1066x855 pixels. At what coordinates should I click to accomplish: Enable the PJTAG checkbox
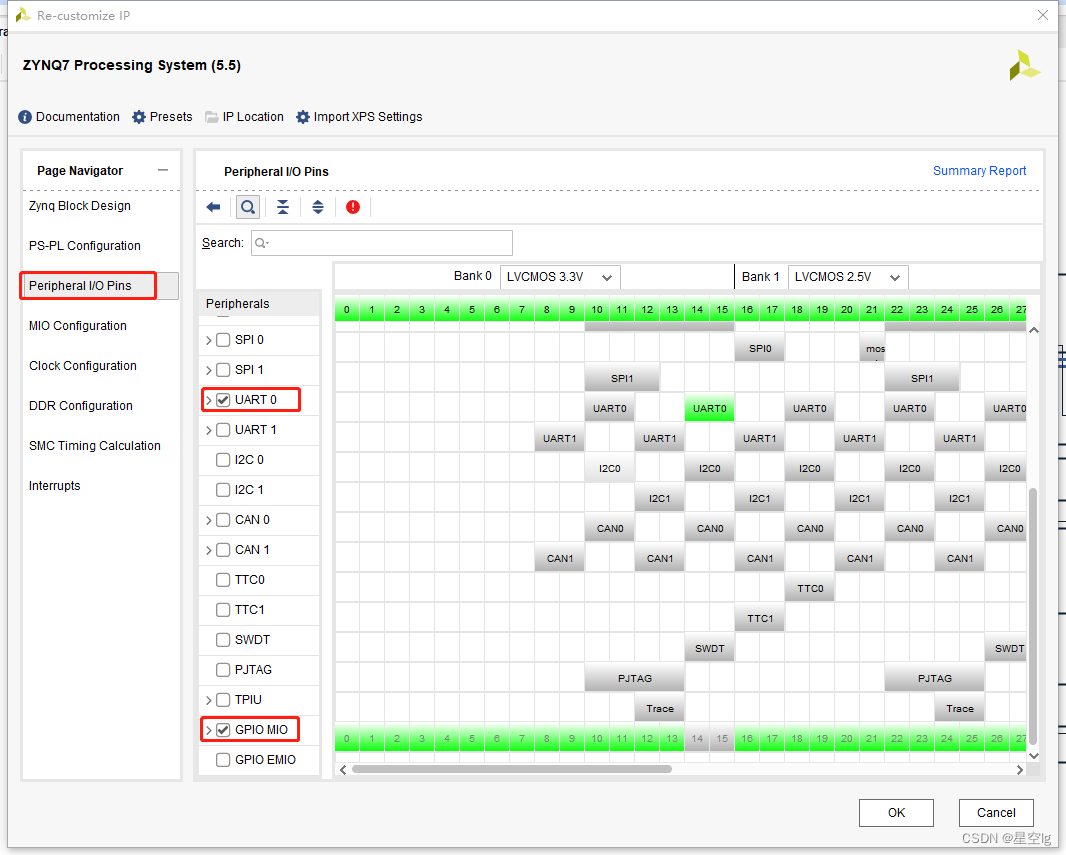(x=223, y=669)
